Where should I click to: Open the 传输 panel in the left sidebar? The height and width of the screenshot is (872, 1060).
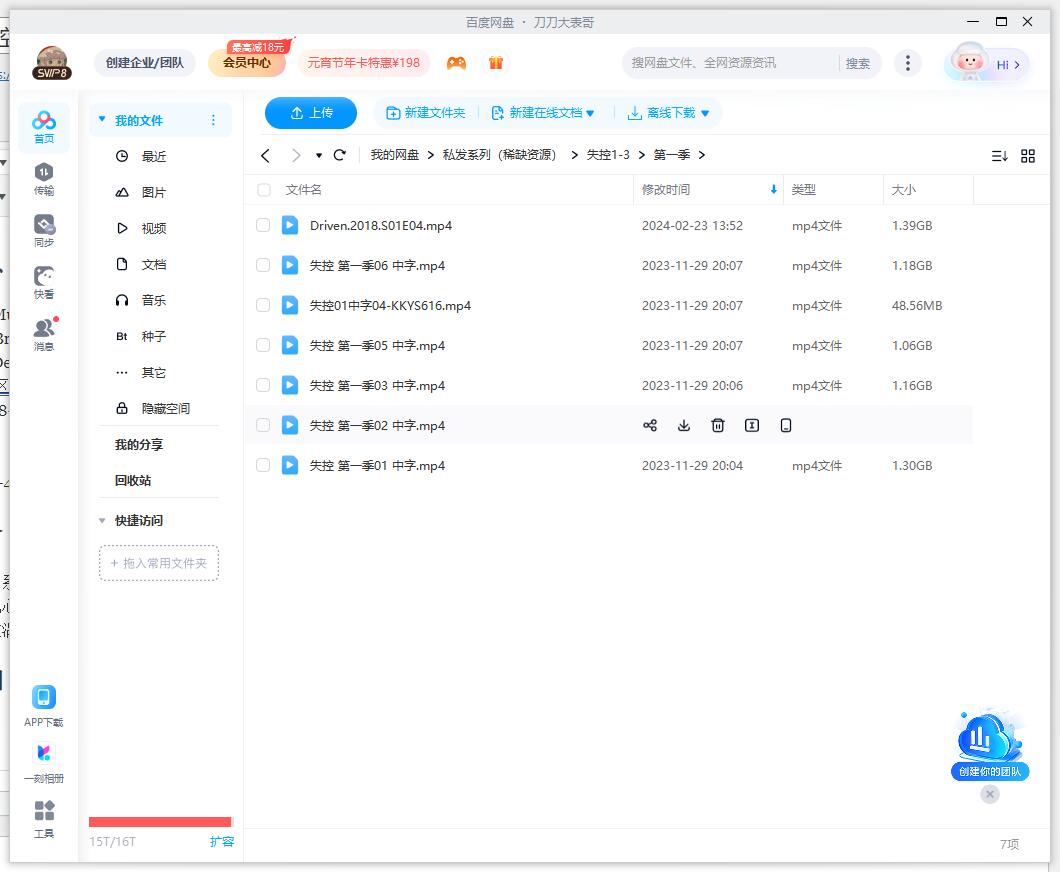(x=43, y=180)
